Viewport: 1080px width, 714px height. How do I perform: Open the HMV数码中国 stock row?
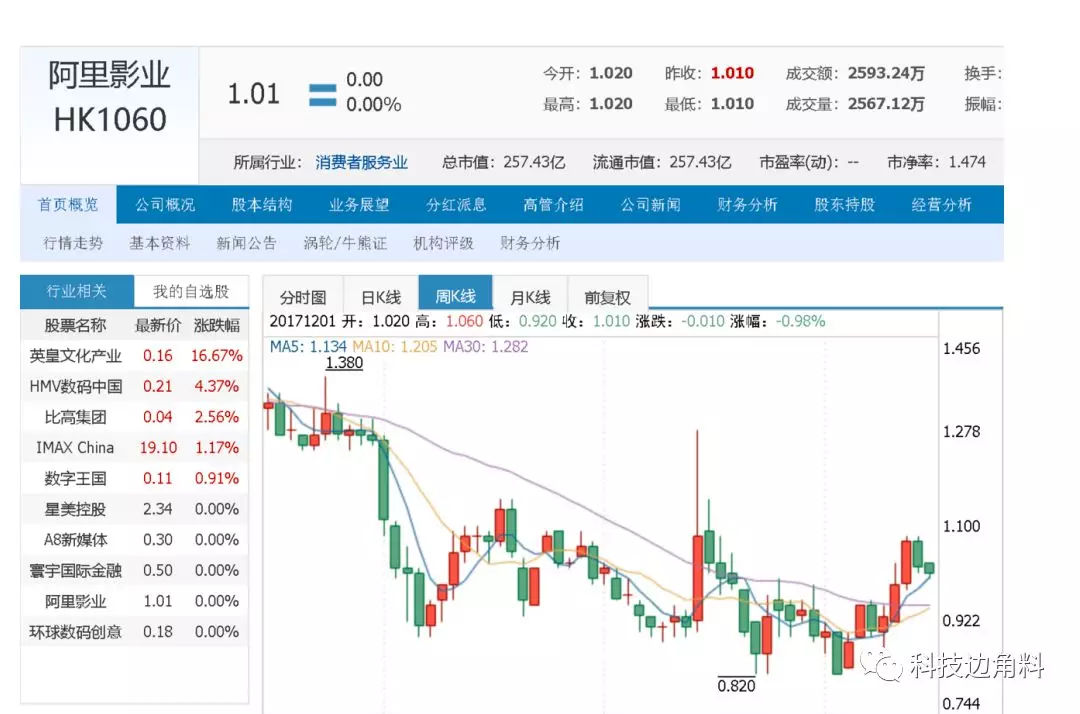pos(135,386)
